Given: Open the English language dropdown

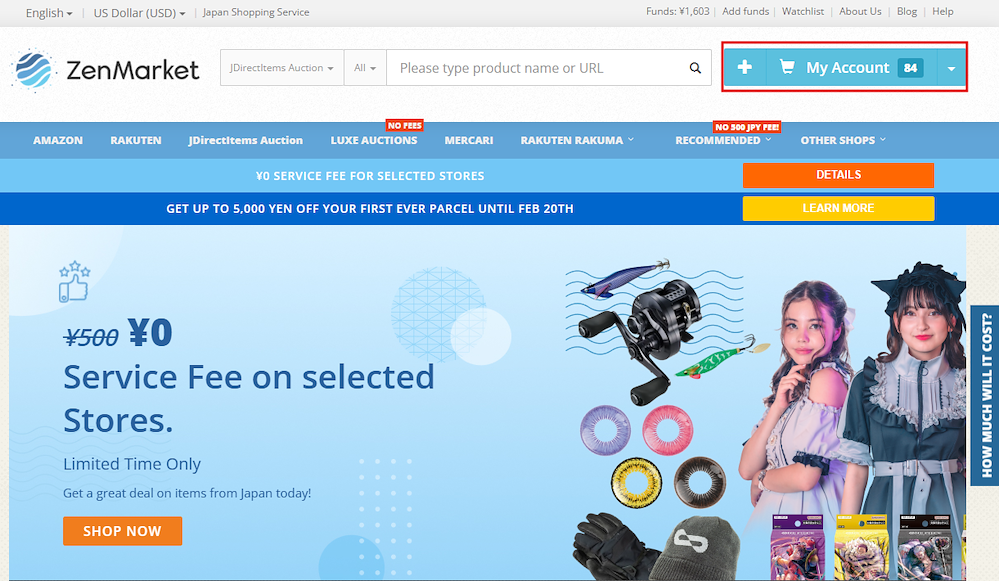Looking at the screenshot, I should 49,13.
